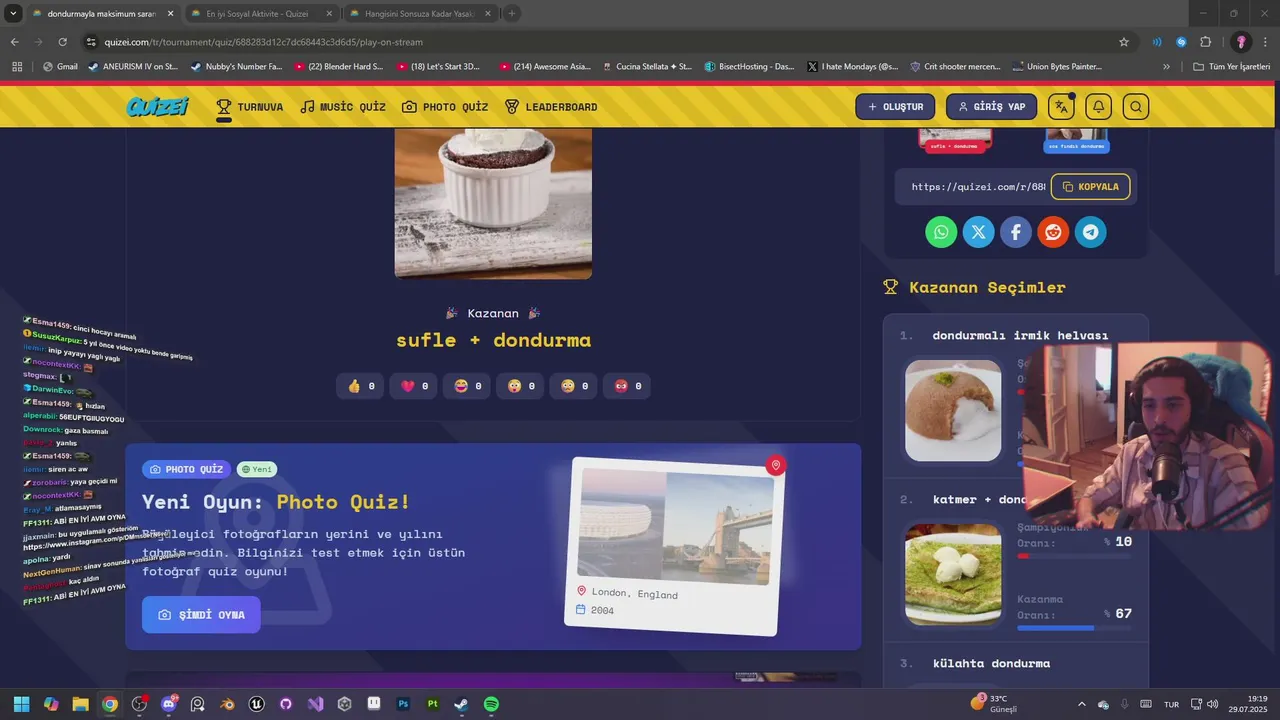The height and width of the screenshot is (720, 1280).
Task: Click the Kazanan Seçimler heading
Action: pos(987,288)
